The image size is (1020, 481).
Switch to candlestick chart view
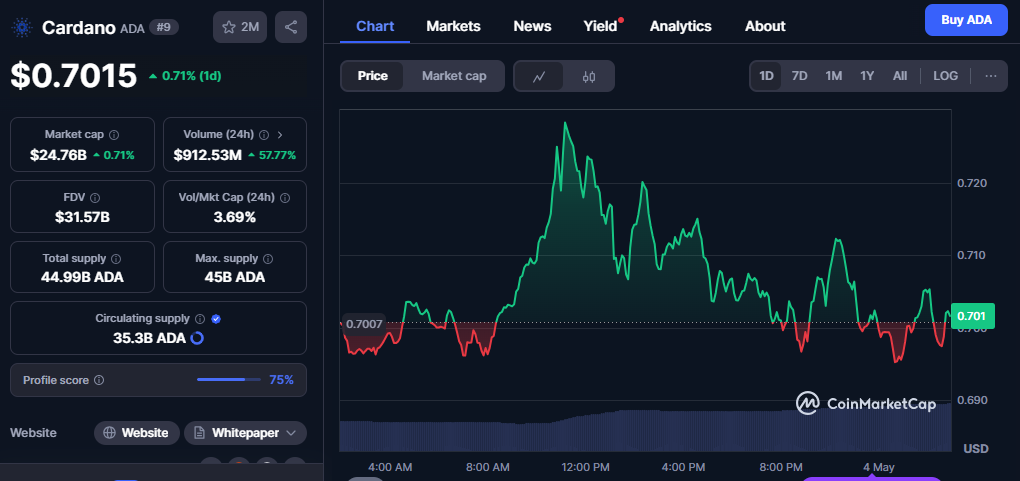[589, 76]
